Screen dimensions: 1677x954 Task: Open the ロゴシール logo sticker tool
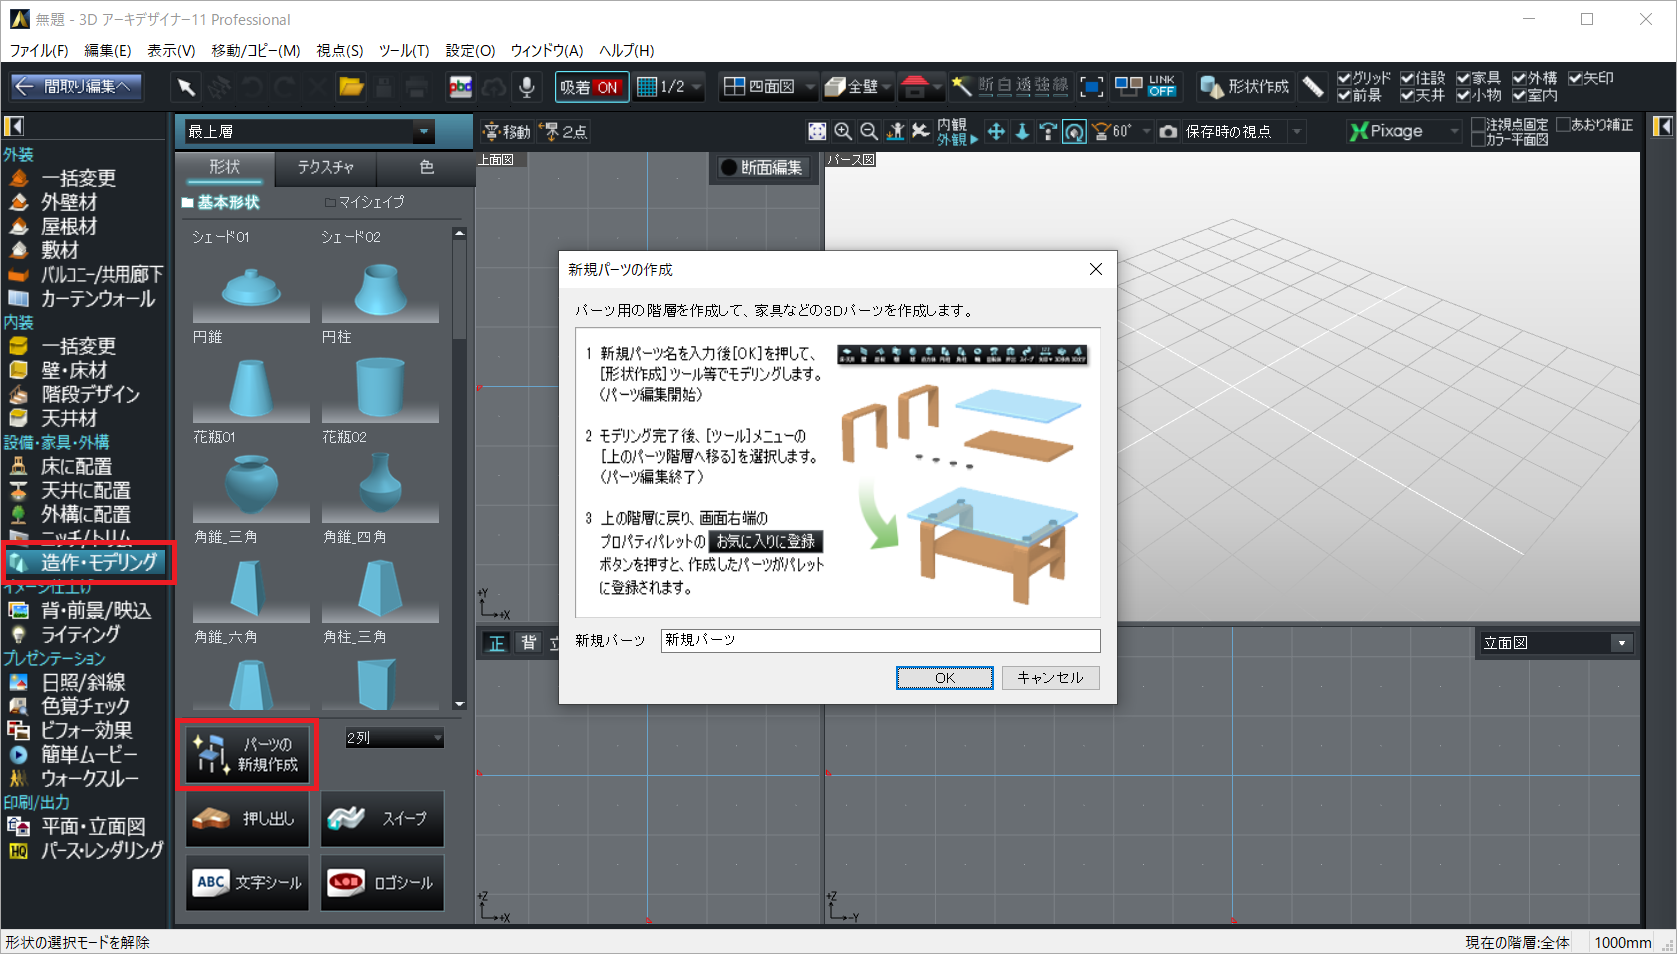(382, 883)
